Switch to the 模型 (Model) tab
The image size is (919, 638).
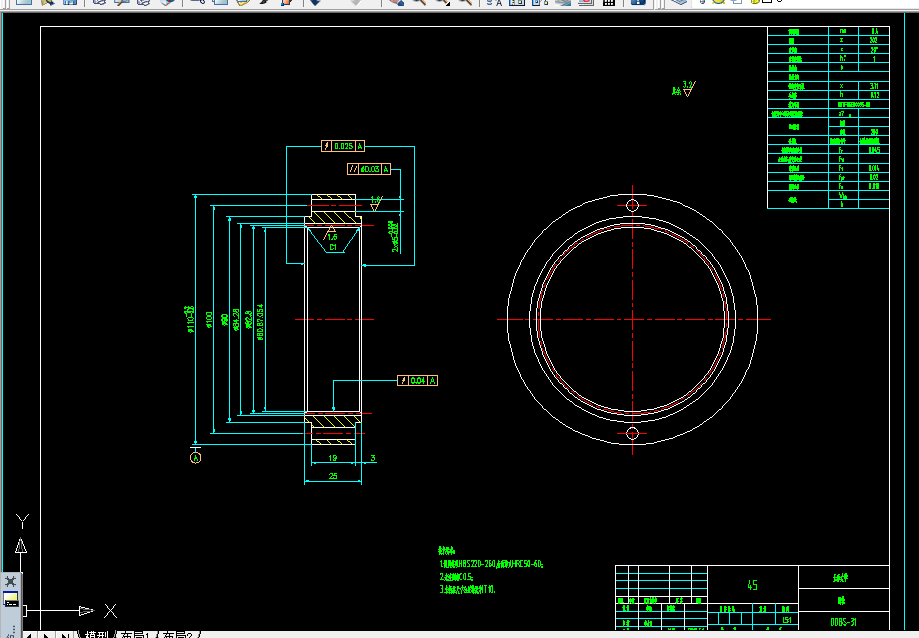(96, 634)
